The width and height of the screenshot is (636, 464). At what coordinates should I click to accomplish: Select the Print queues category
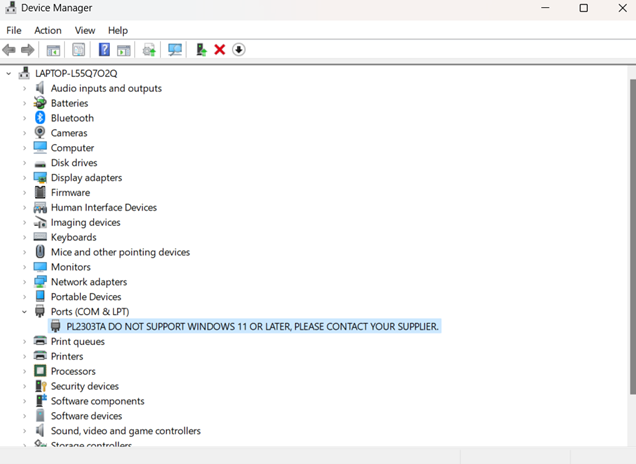(77, 341)
